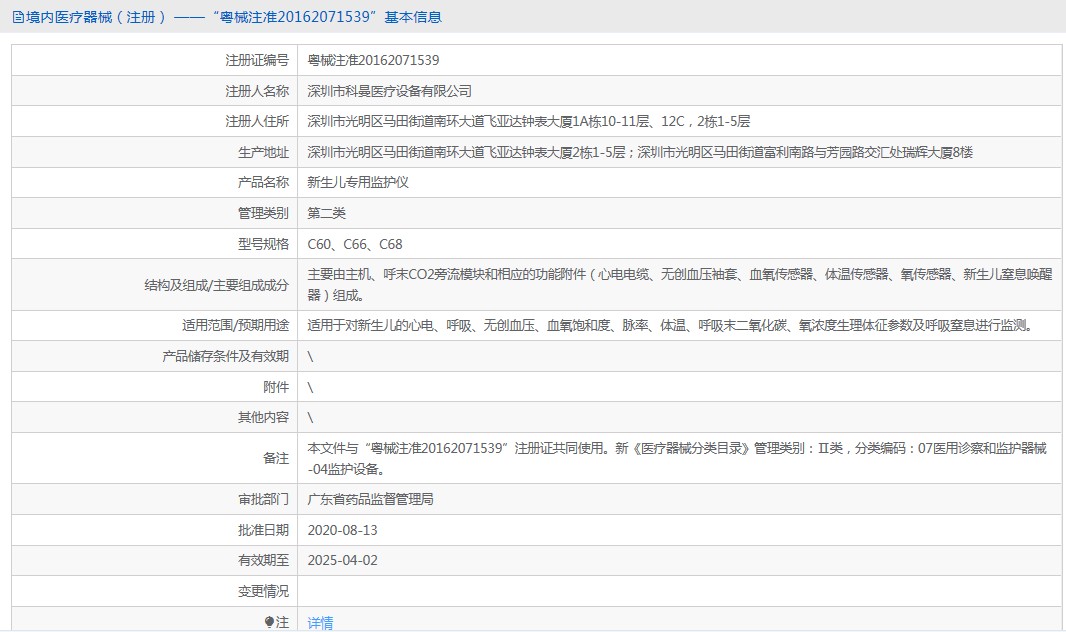Click the 注册证编号 label

pos(257,60)
